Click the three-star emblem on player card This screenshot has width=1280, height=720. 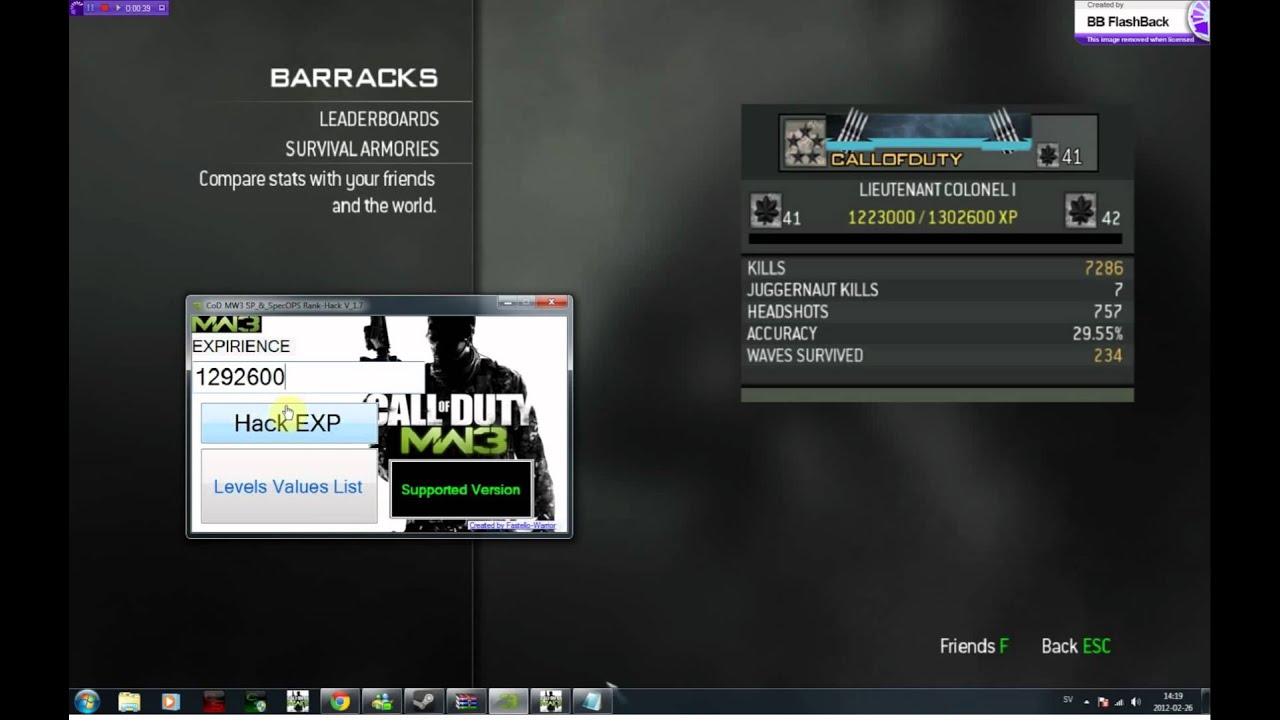[805, 142]
